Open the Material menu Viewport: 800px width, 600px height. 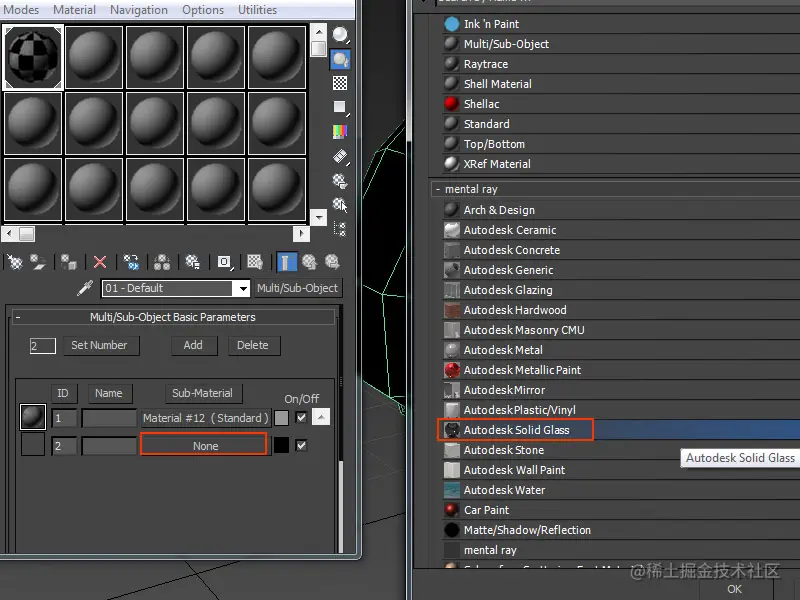(74, 10)
